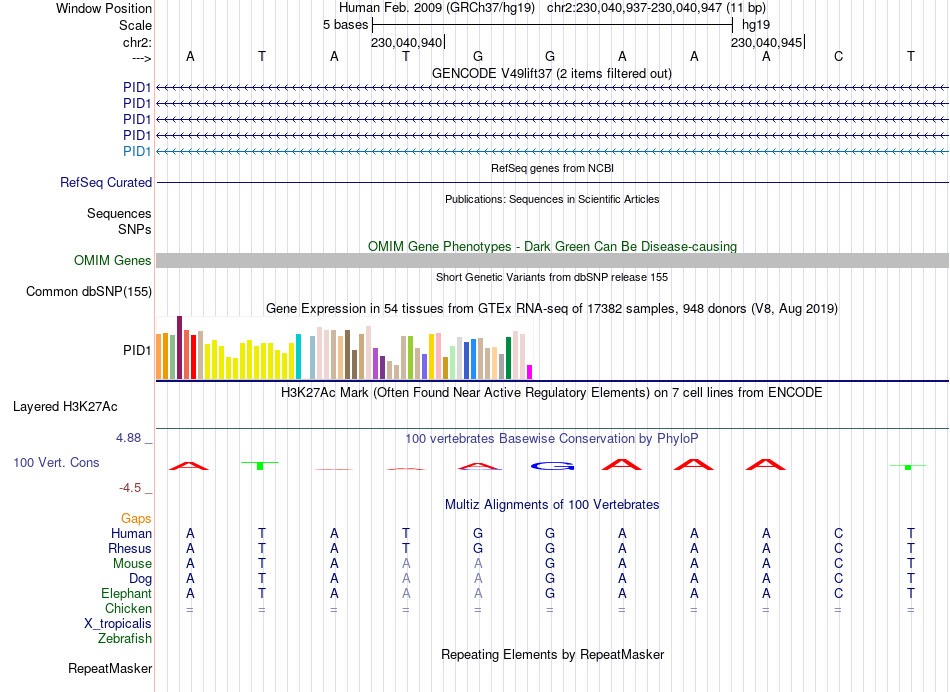The height and width of the screenshot is (692, 950).
Task: Open 'Short Genetic Variants from dbSNP release 155' title
Action: tap(552, 277)
